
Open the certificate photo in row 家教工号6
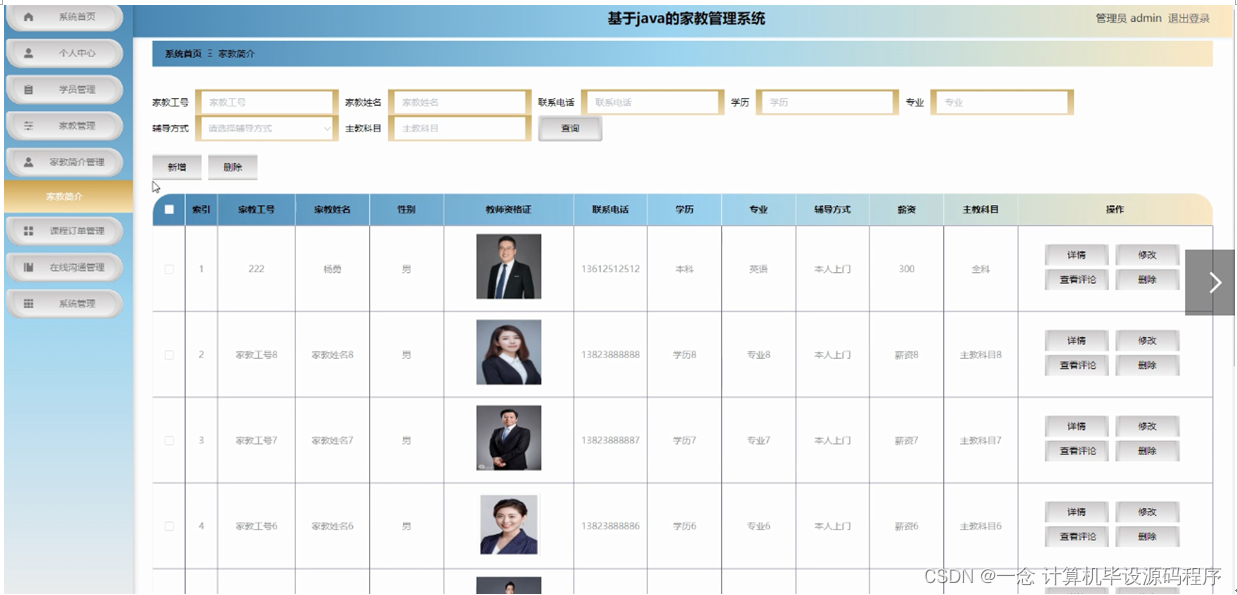click(x=509, y=524)
